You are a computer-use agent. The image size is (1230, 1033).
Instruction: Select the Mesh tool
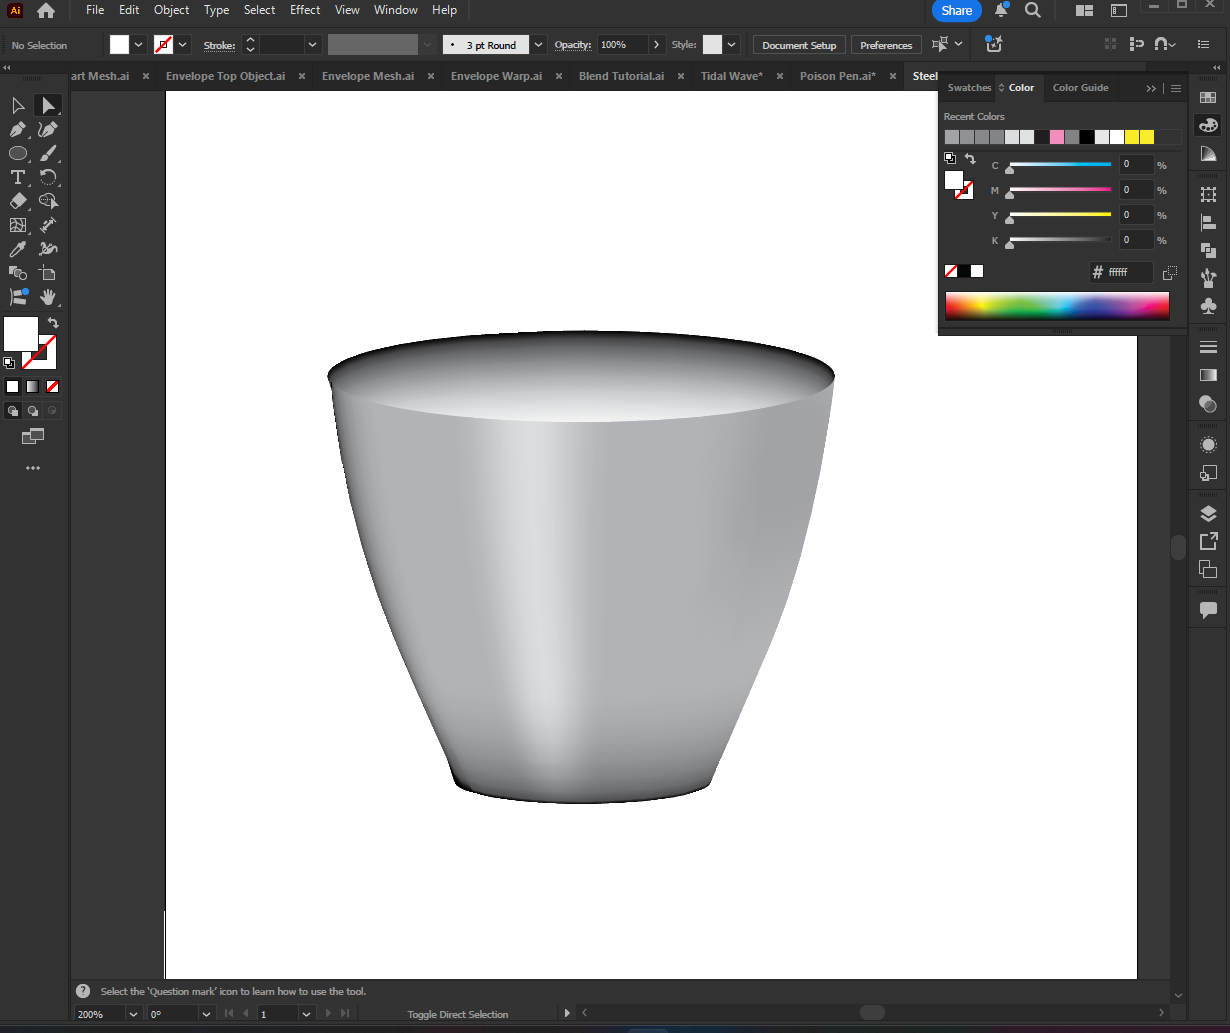pos(17,226)
